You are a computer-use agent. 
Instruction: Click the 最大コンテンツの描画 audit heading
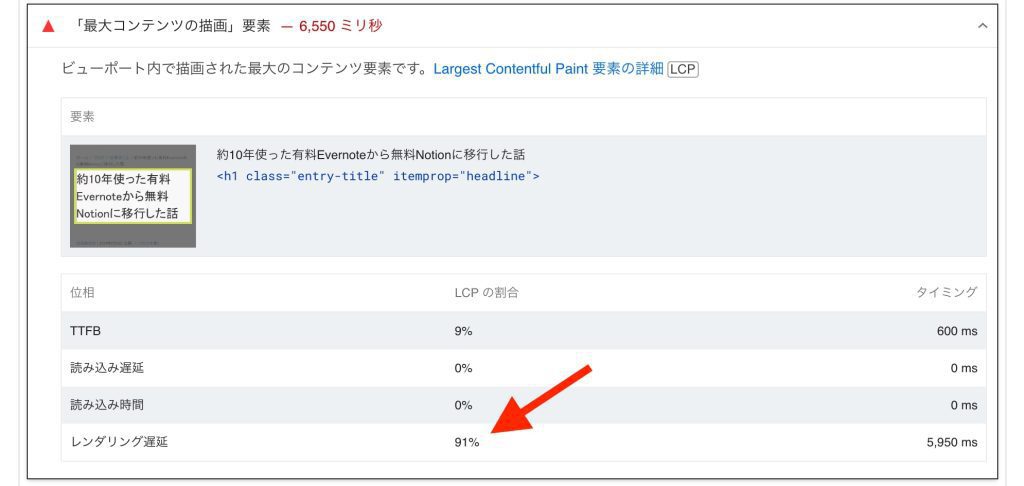point(172,24)
